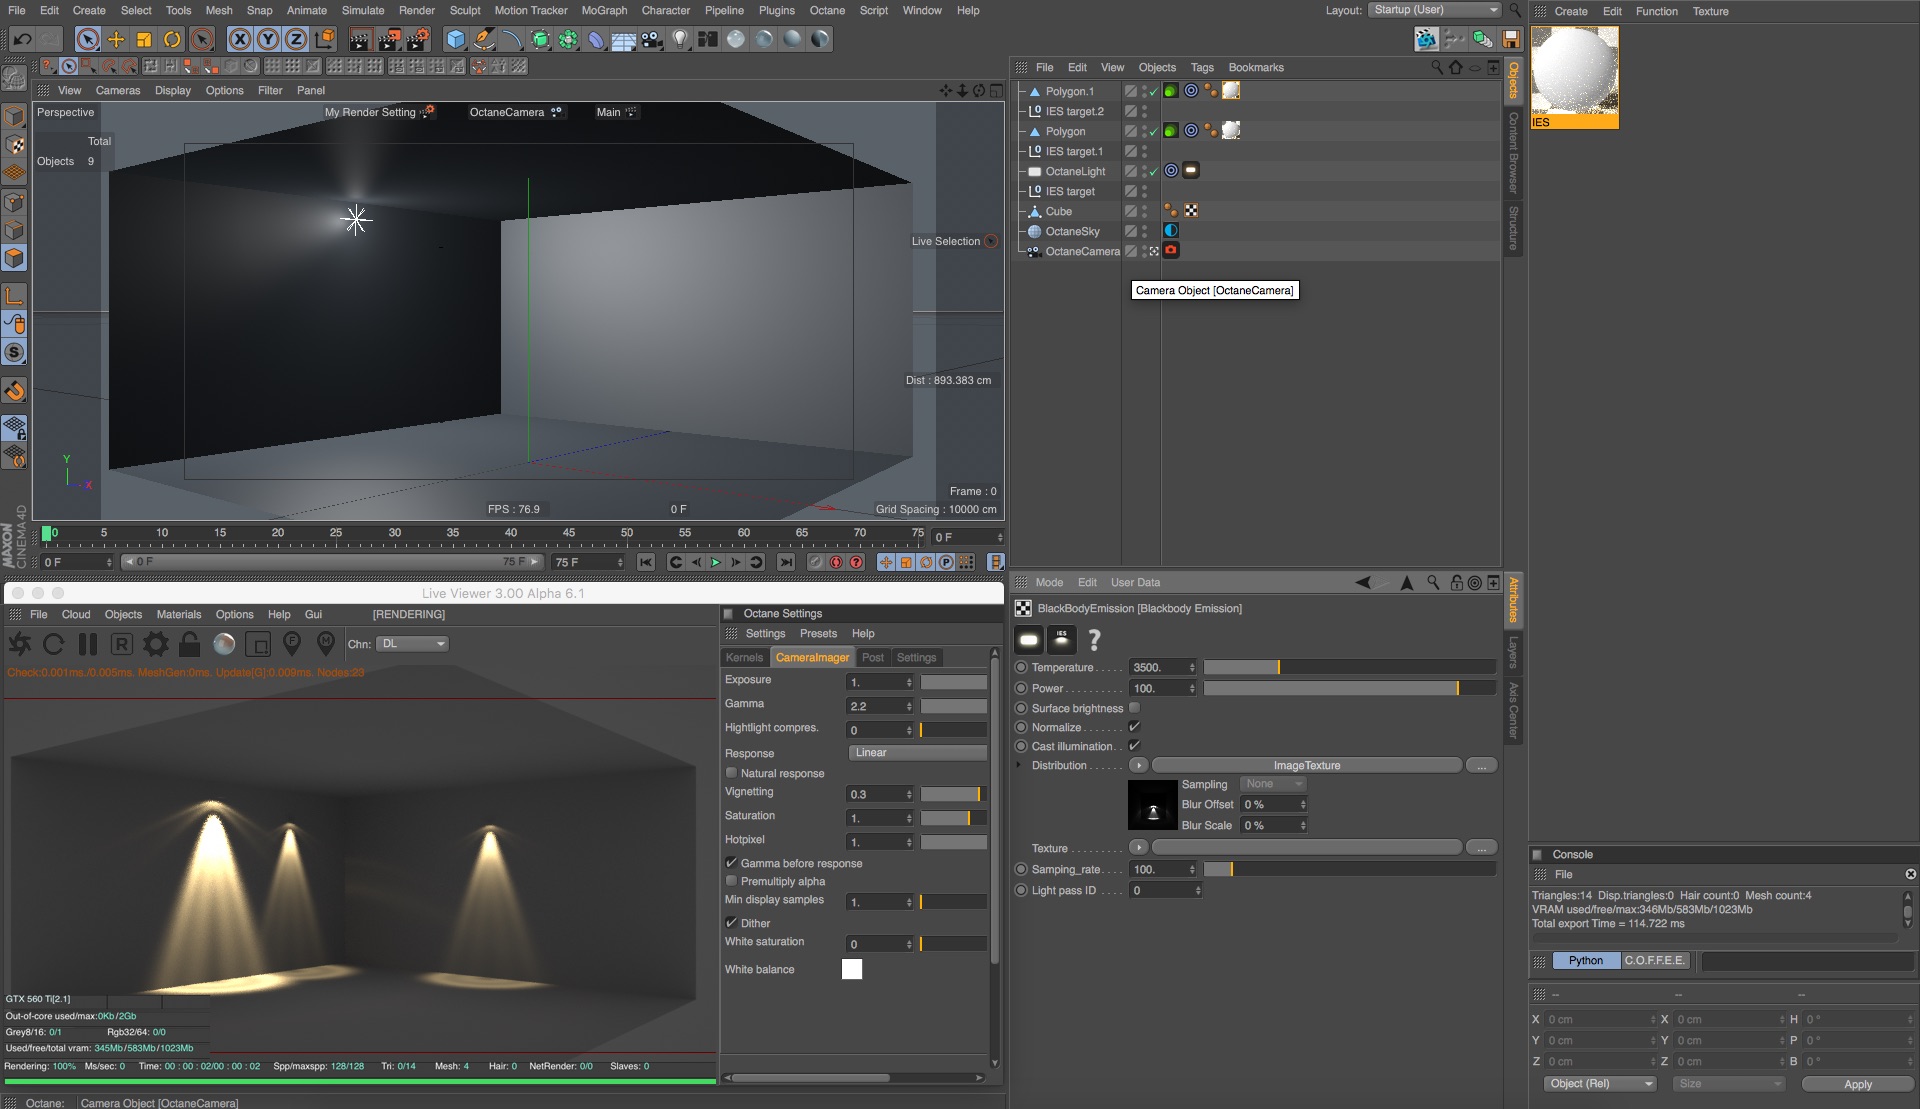Image resolution: width=1920 pixels, height=1109 pixels.
Task: Open Live Viewer settings gear
Action: [156, 644]
